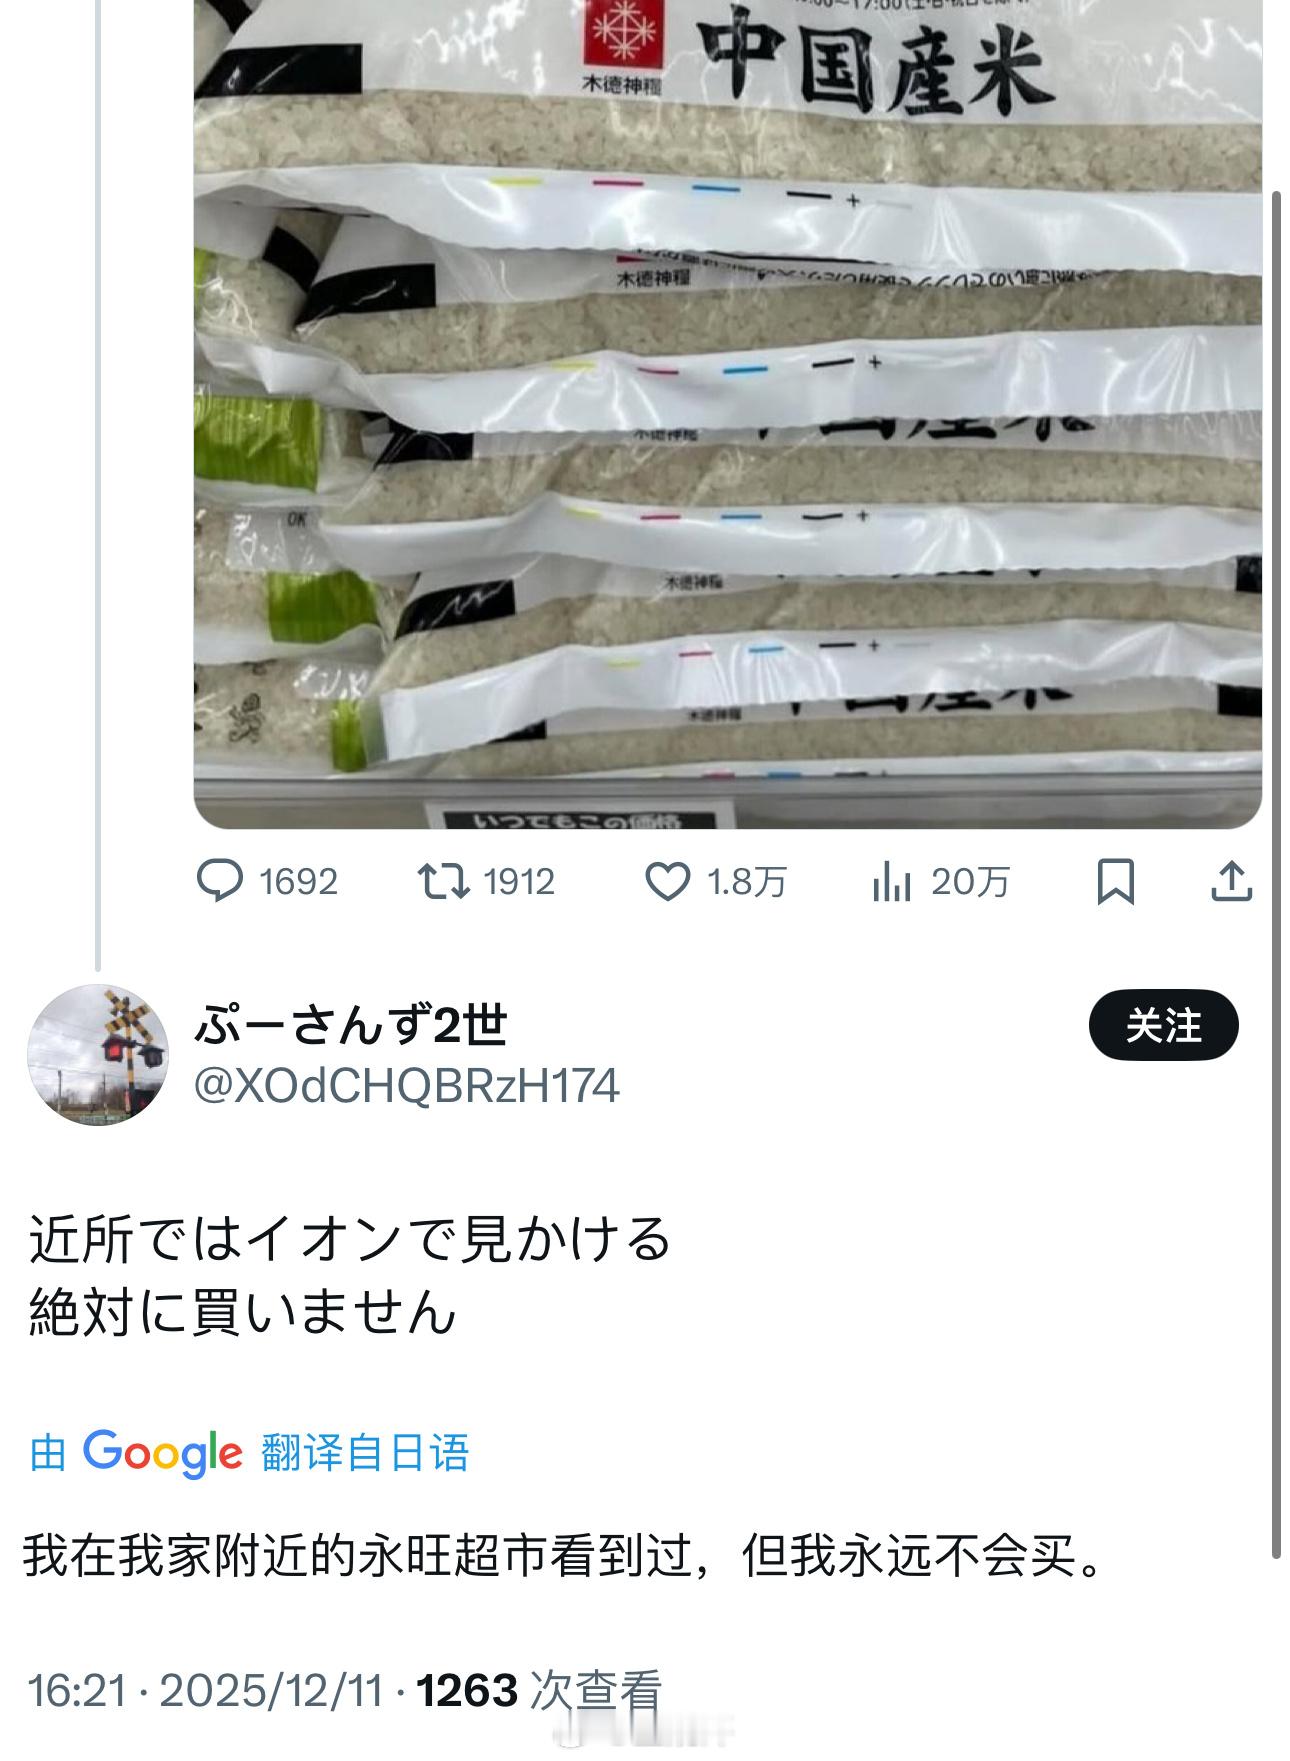Bookmark the tweet with the bookmark icon
The height and width of the screenshot is (1761, 1290).
[1116, 882]
